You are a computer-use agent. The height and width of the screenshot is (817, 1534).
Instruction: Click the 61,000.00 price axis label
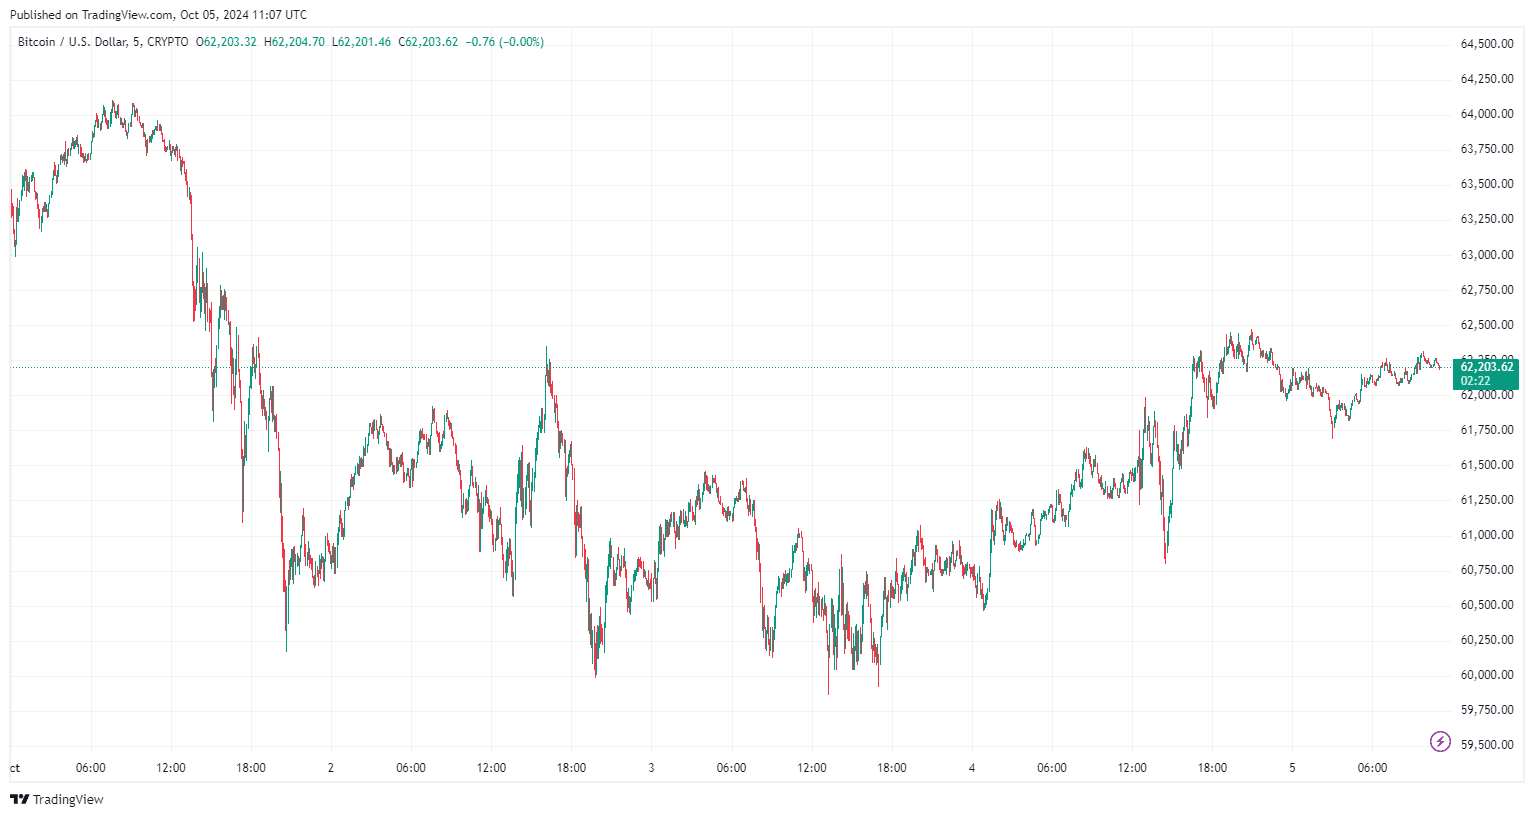point(1486,535)
